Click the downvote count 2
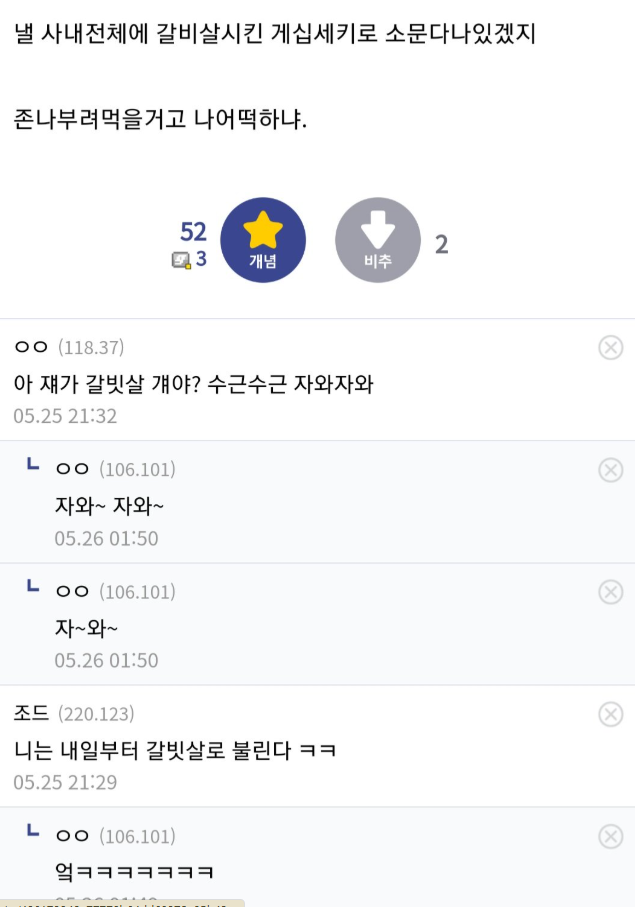 [442, 244]
